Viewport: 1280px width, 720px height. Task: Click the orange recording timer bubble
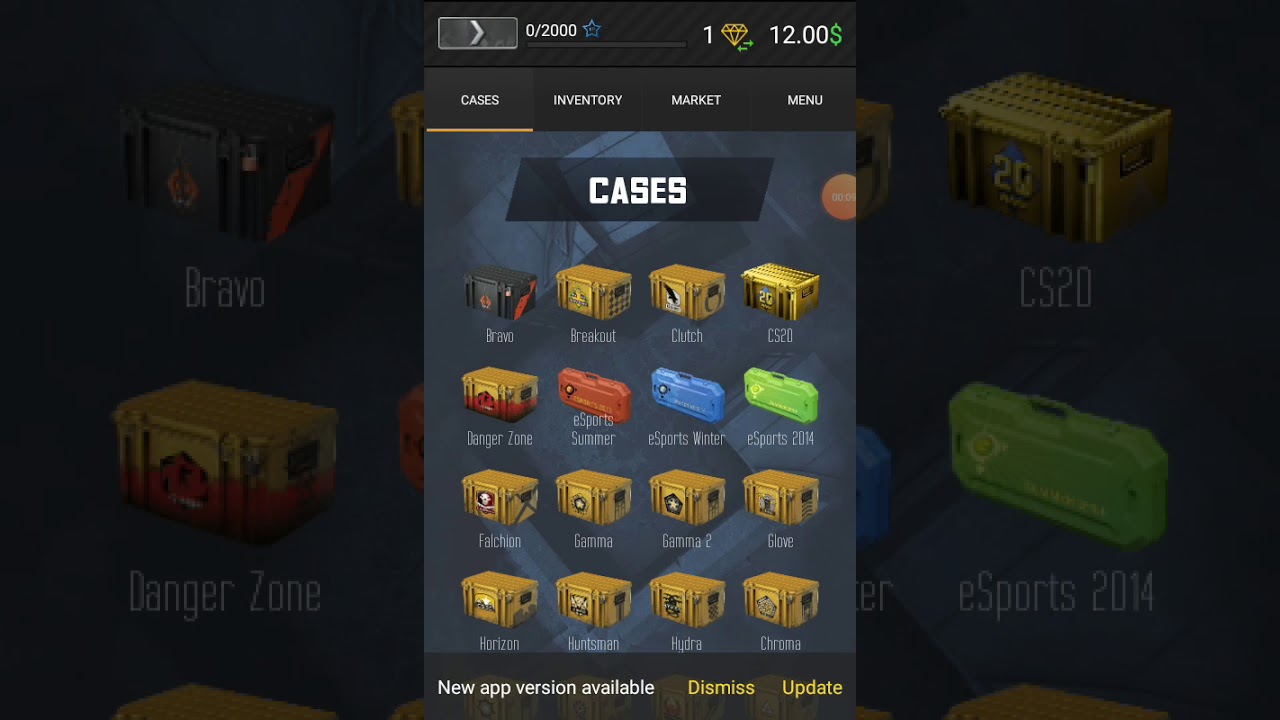pyautogui.click(x=840, y=197)
